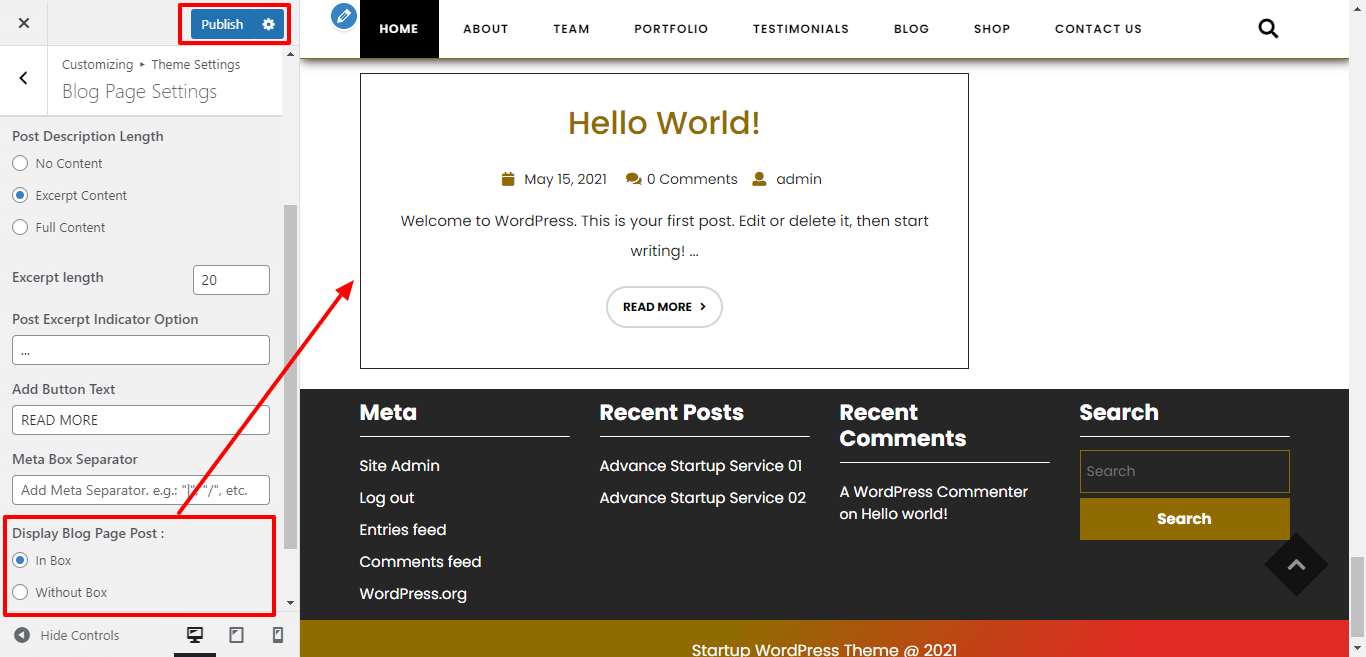This screenshot has width=1366, height=657.
Task: Click the scroll-to-top diamond arrow
Action: click(x=1296, y=565)
